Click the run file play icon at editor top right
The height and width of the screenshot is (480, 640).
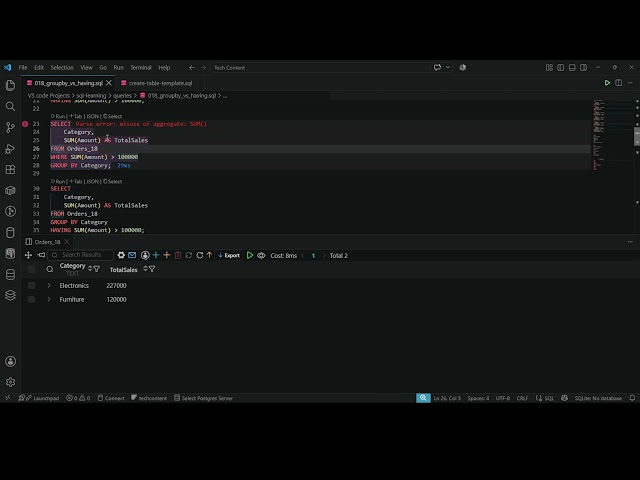pos(607,83)
